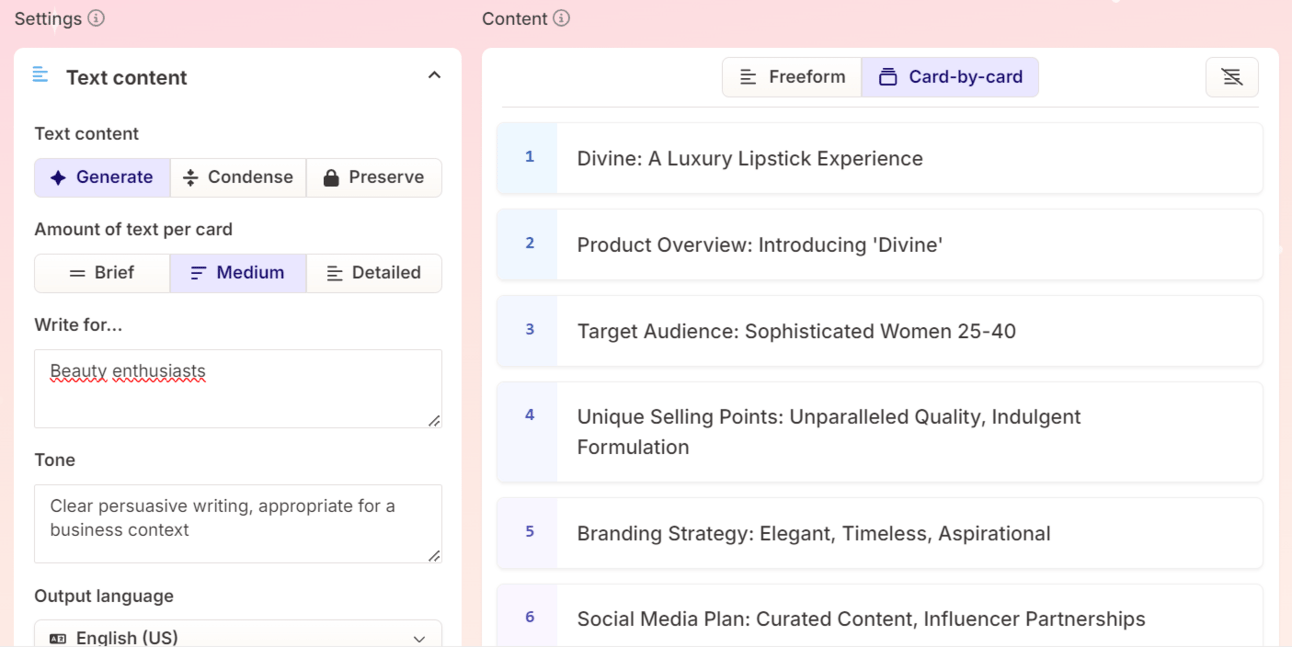The width and height of the screenshot is (1292, 647).
Task: Switch to Card-by-card tab
Action: [x=950, y=77]
